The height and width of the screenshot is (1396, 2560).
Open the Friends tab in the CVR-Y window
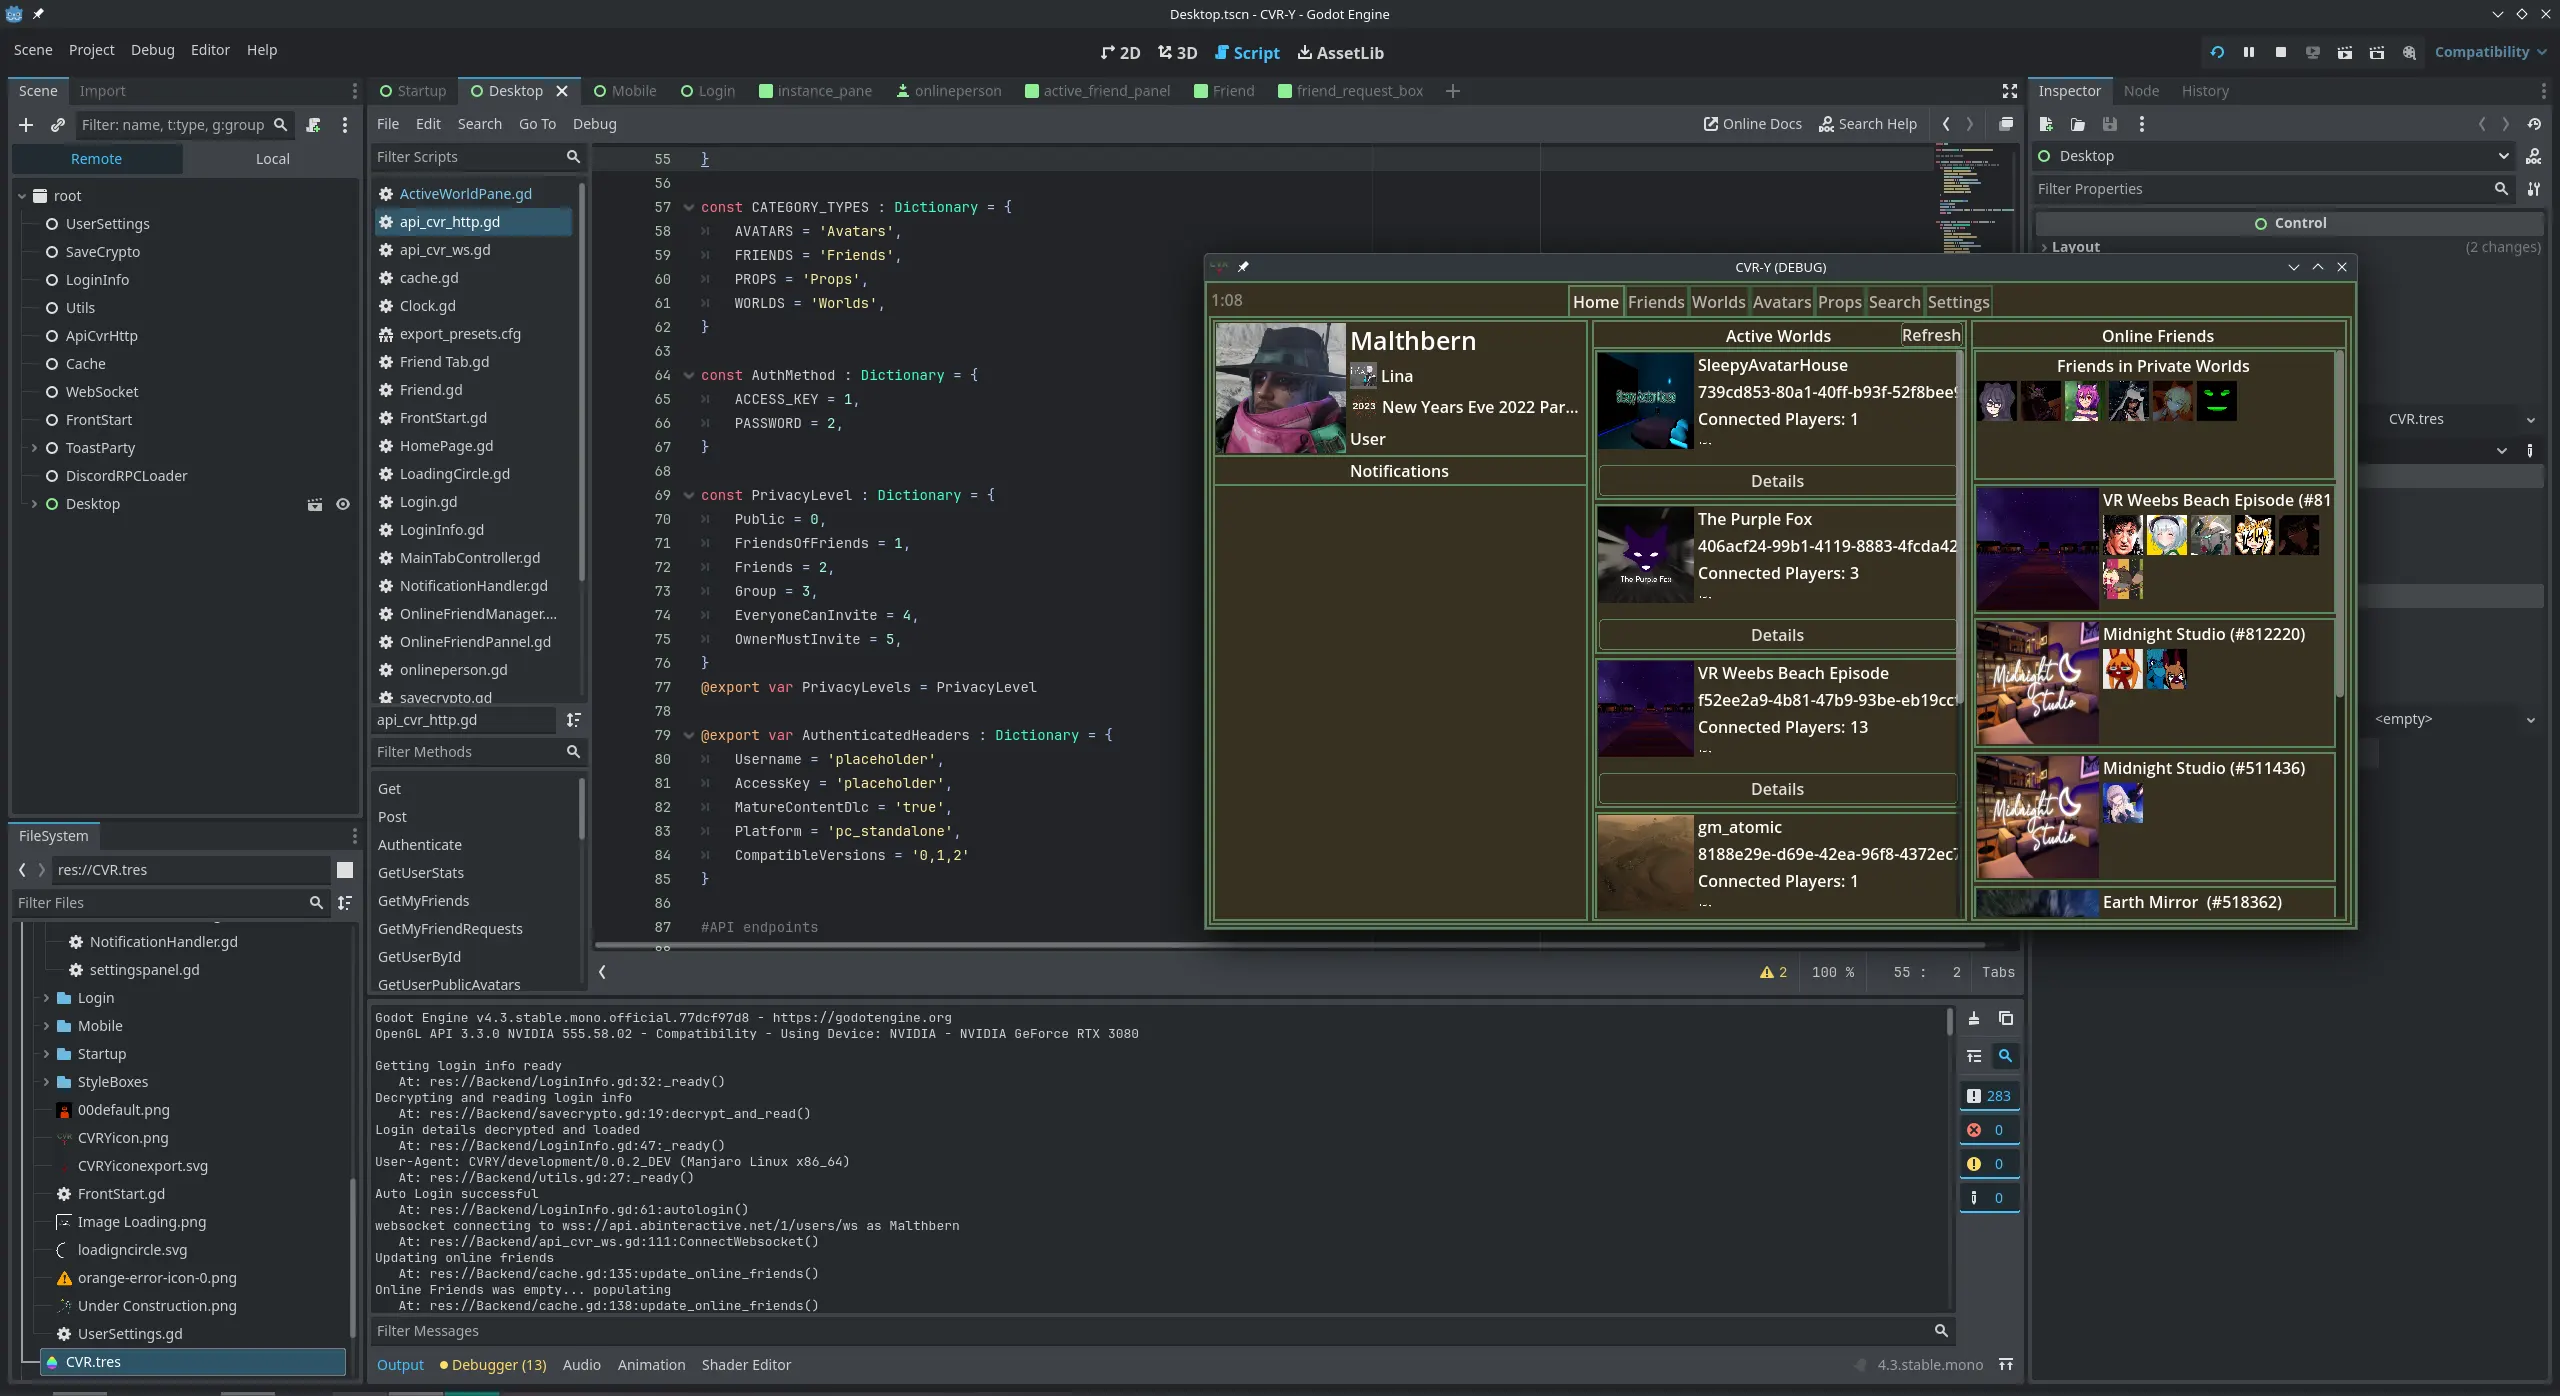1656,302
